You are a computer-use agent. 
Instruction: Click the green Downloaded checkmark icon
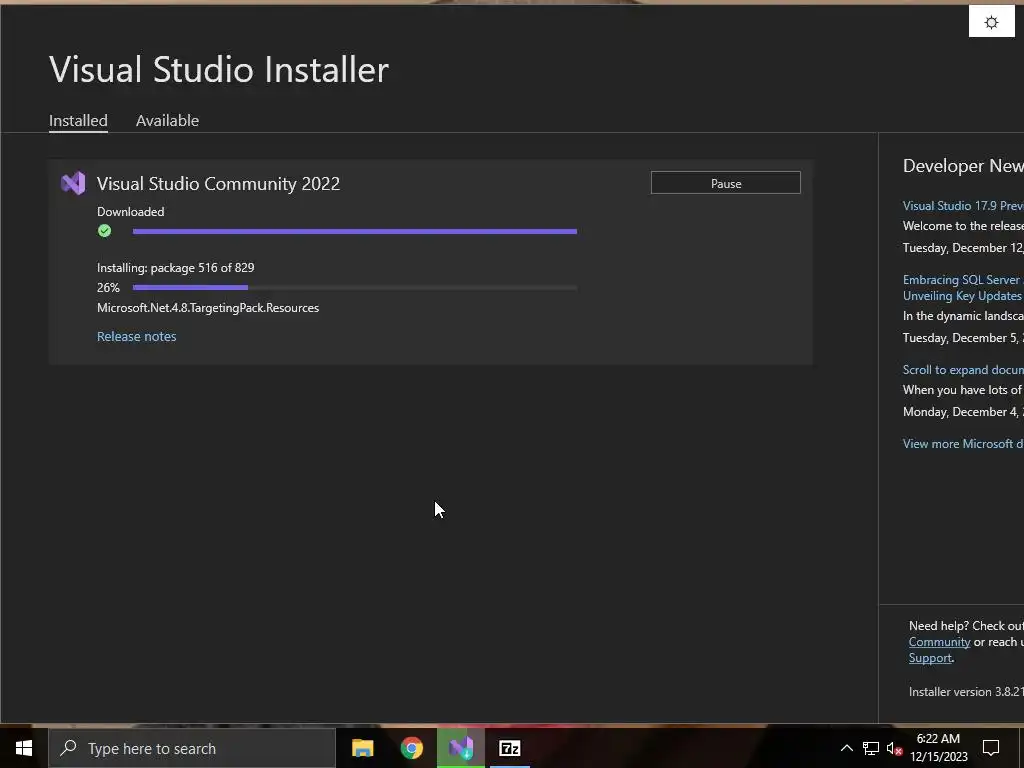pos(104,231)
